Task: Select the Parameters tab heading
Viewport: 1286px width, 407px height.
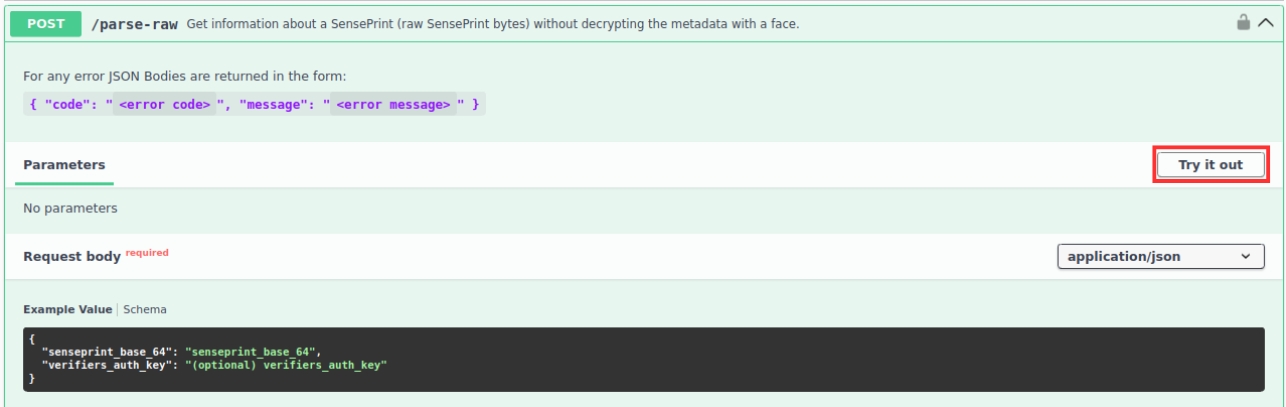Action: (64, 165)
